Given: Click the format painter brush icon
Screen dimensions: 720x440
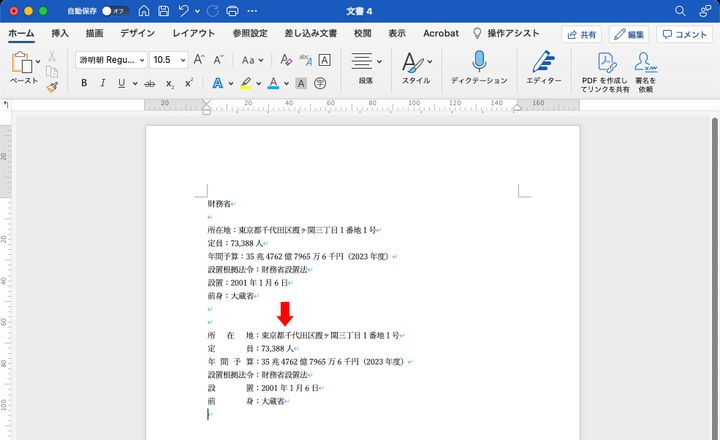Looking at the screenshot, I should click(51, 86).
